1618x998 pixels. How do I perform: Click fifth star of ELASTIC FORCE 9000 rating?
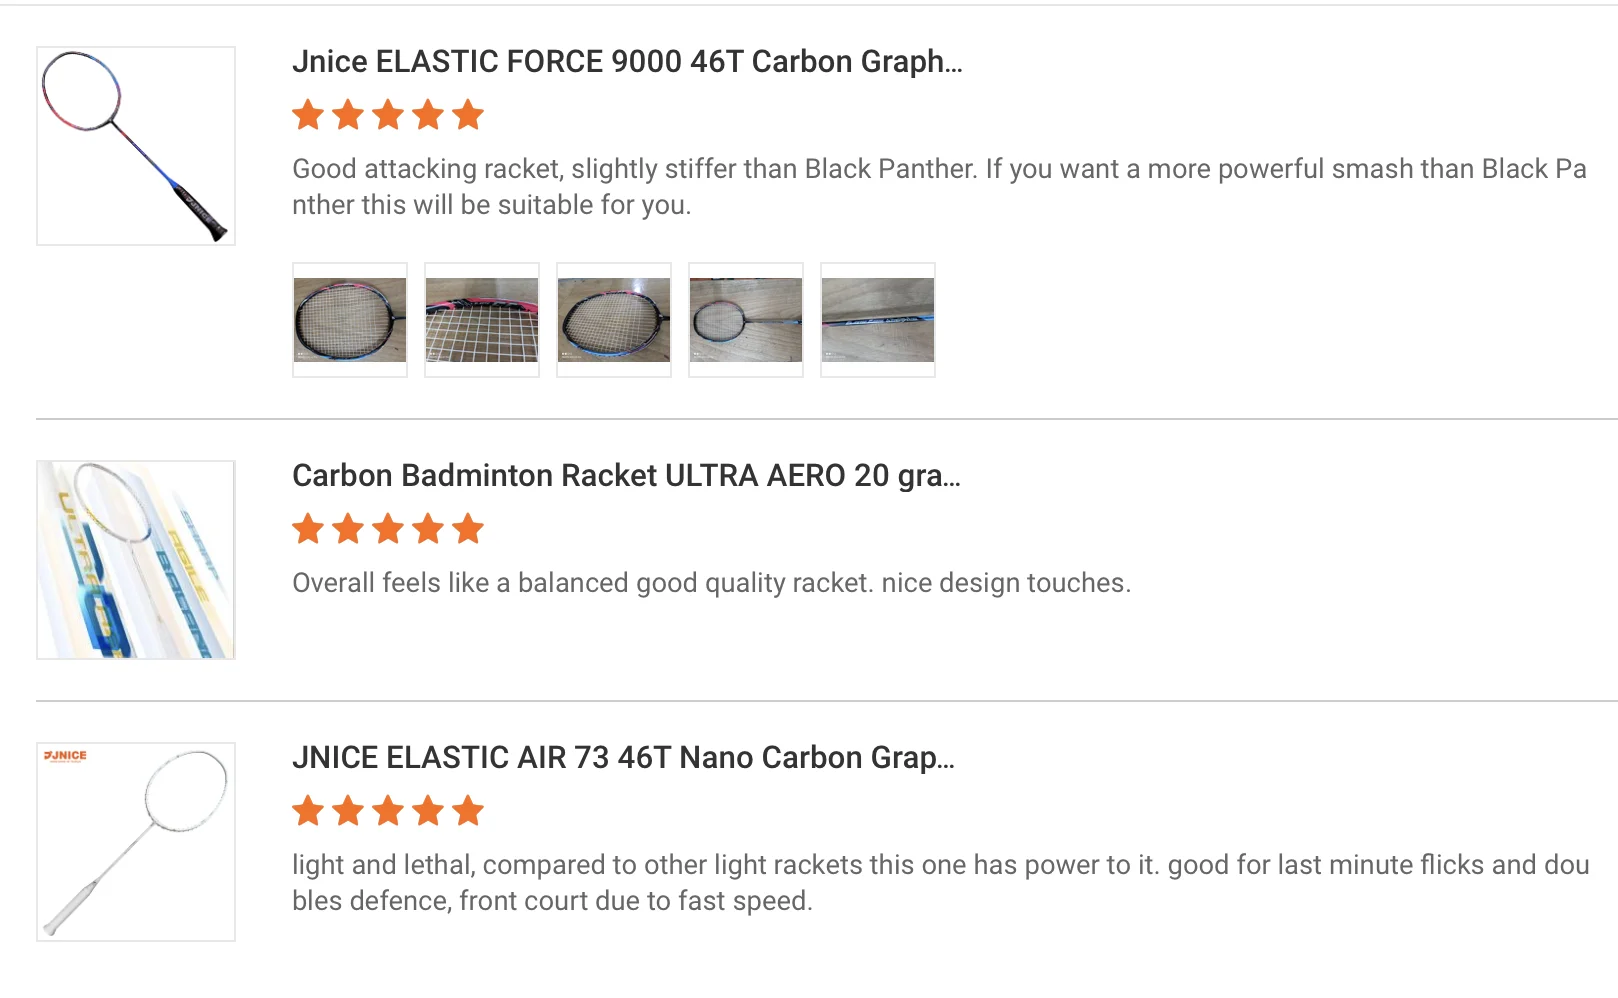468,115
